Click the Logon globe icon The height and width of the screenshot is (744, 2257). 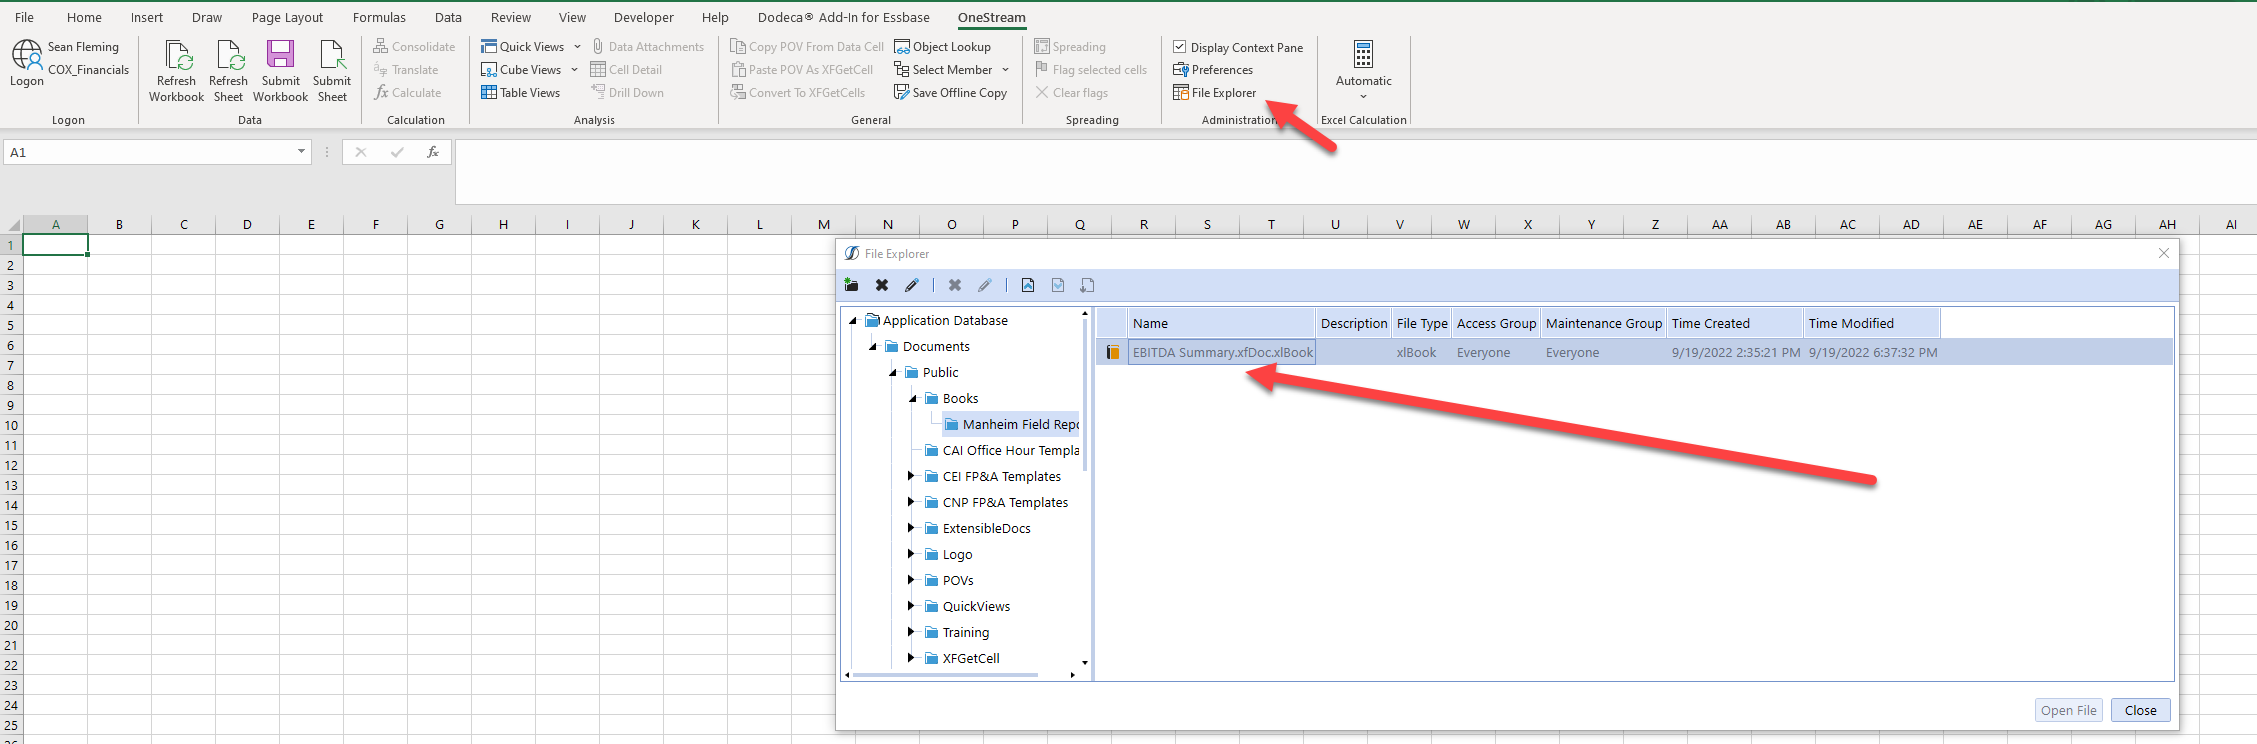click(x=27, y=56)
